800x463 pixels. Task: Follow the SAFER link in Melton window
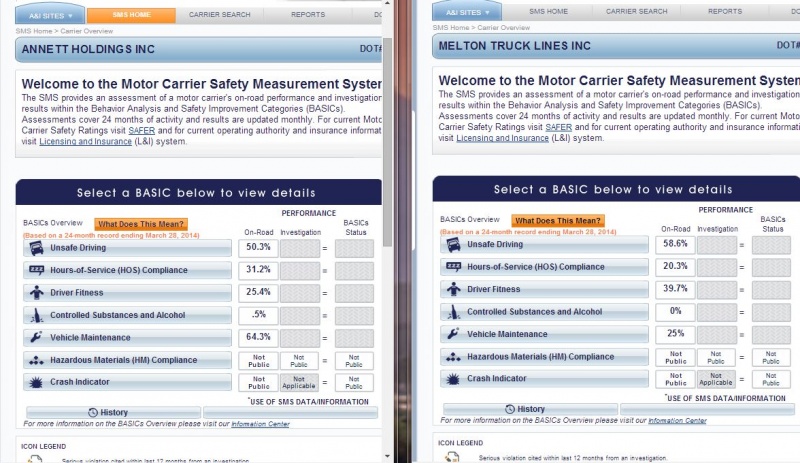click(558, 127)
